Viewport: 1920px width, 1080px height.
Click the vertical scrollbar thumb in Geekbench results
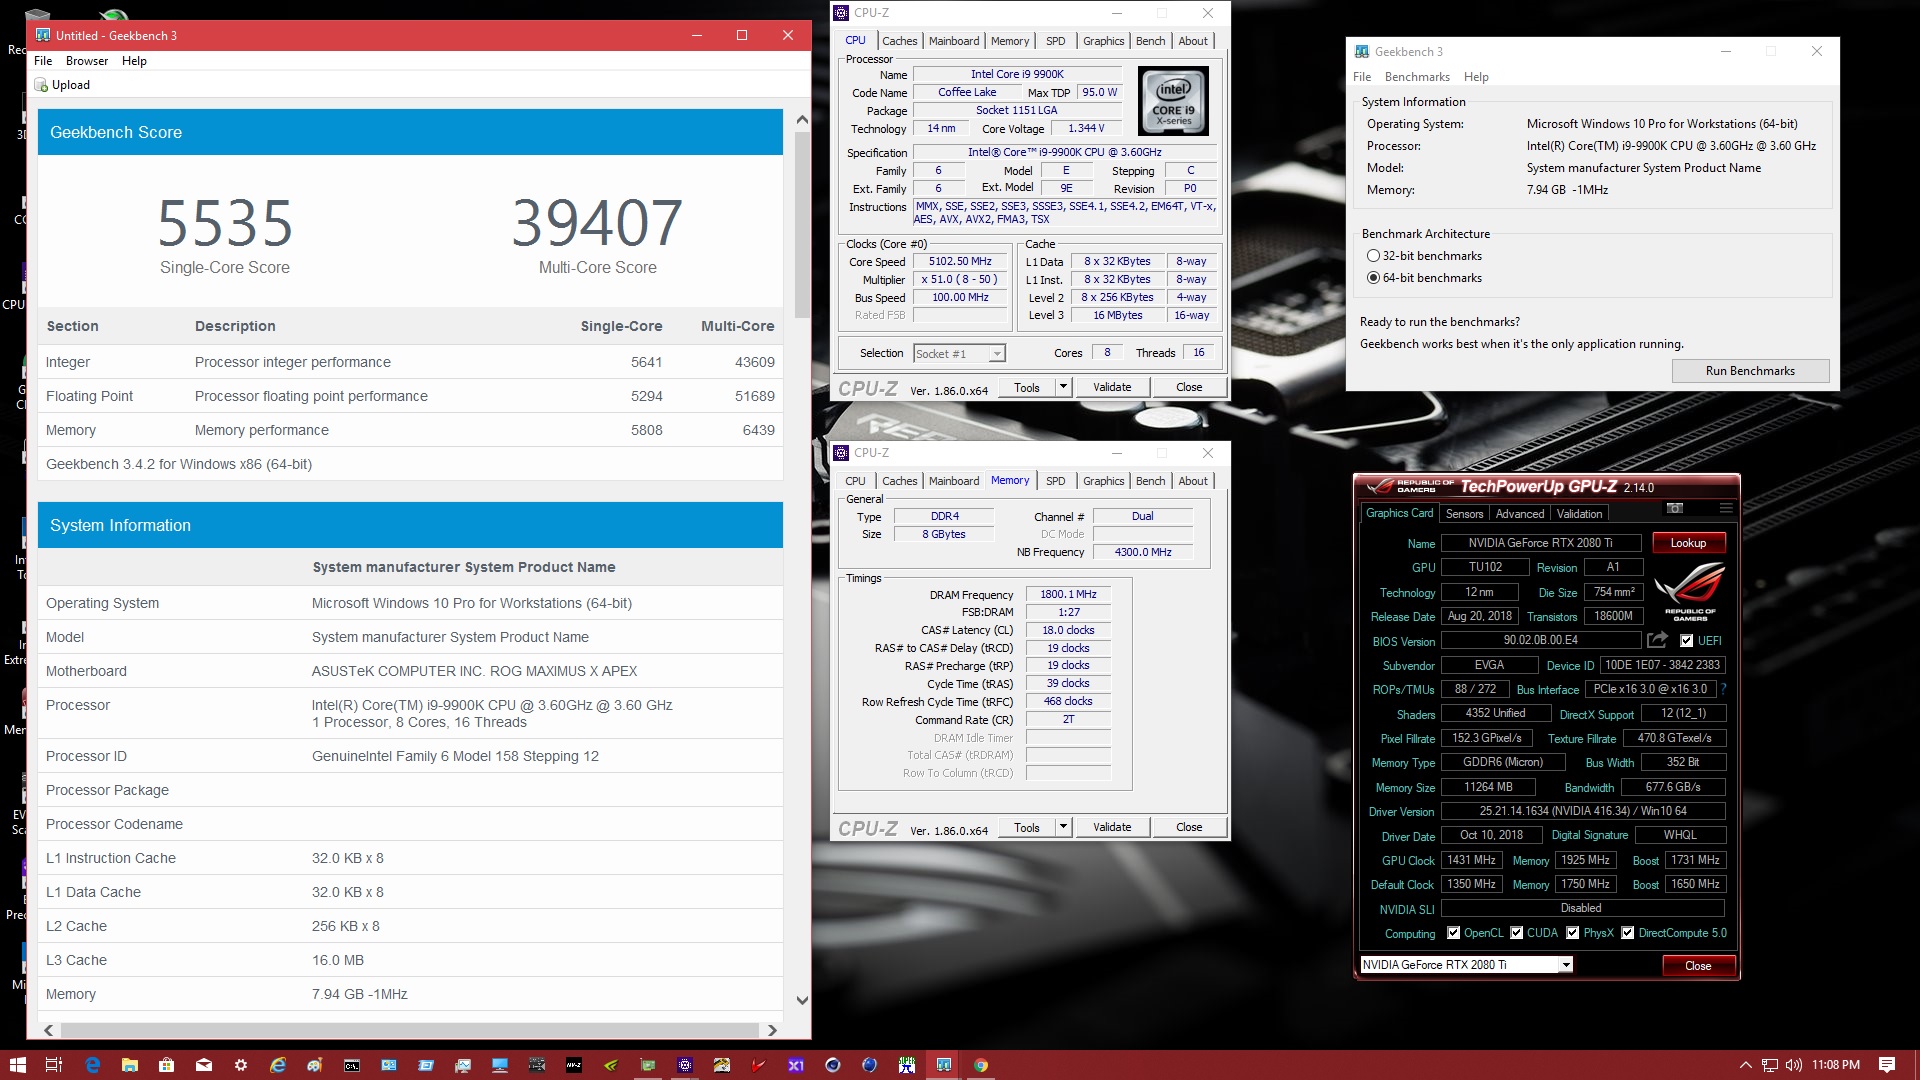802,225
